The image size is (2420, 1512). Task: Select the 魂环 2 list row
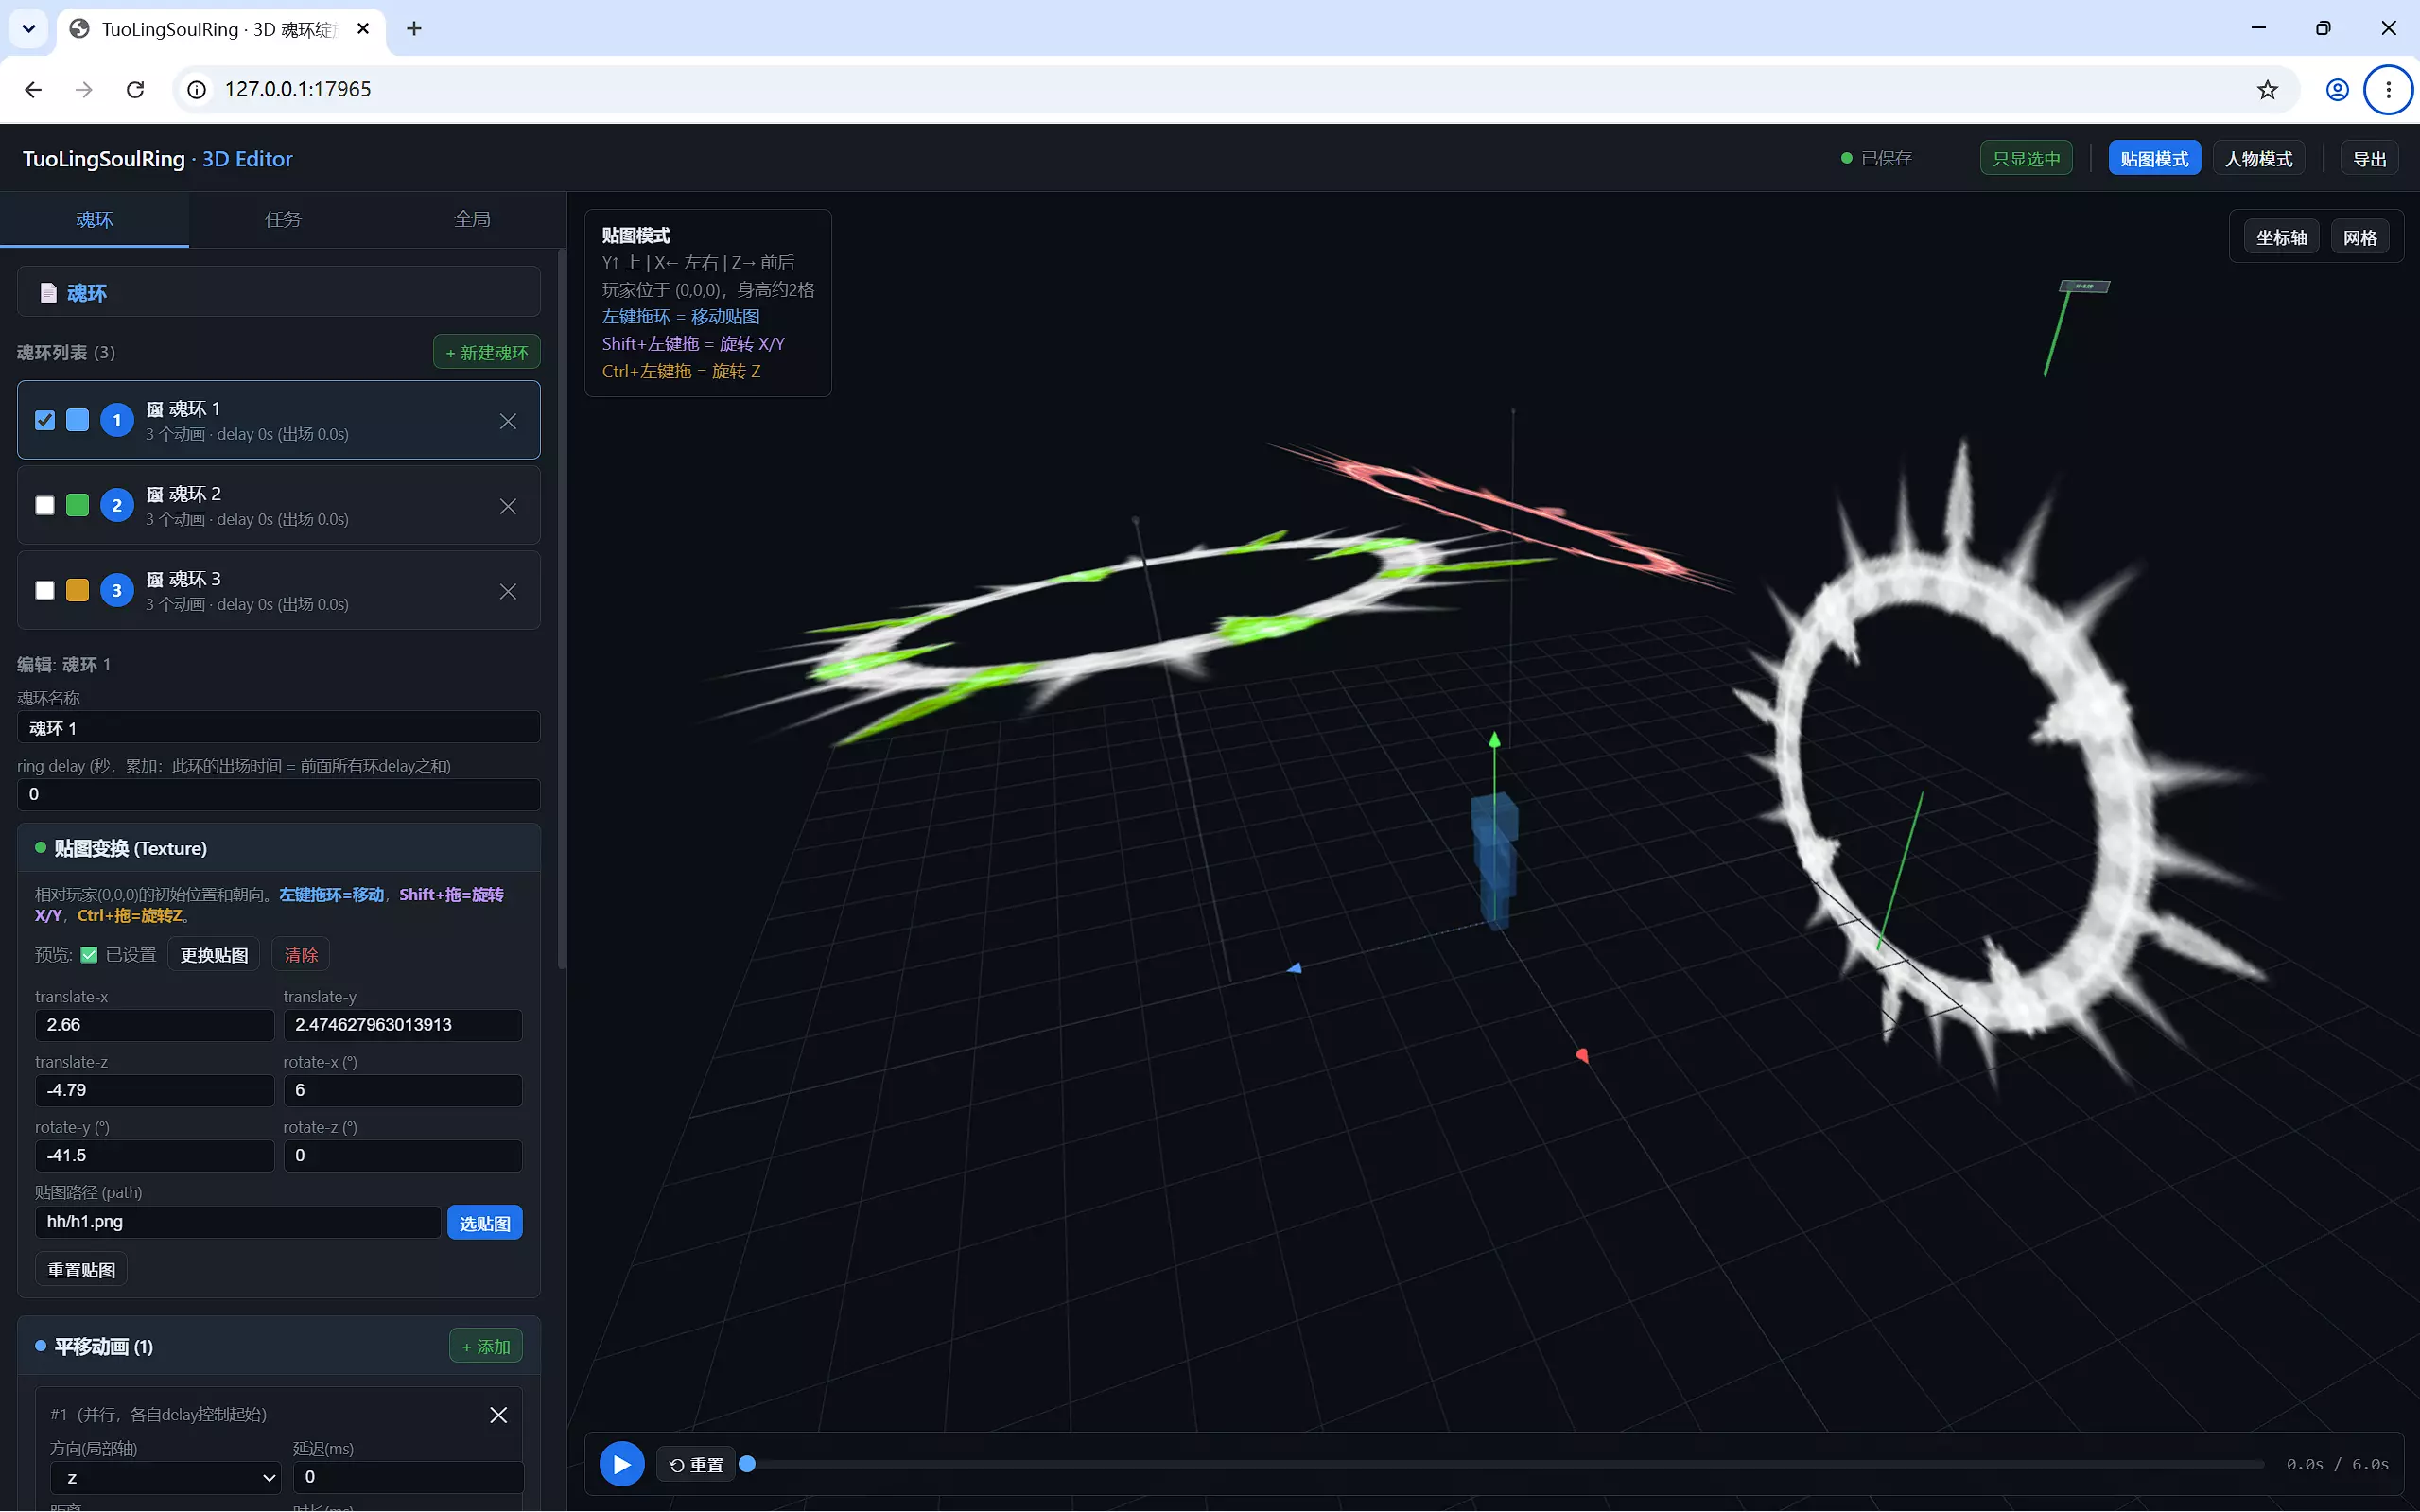279,505
